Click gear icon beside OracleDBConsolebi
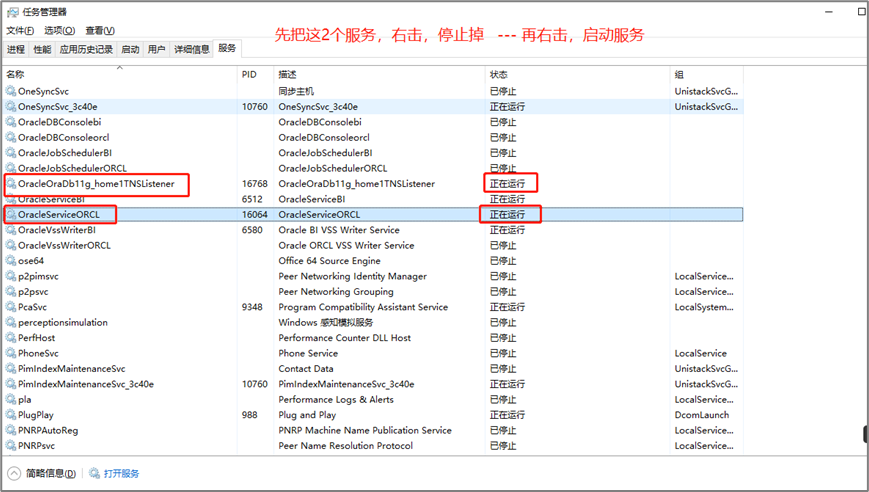The height and width of the screenshot is (492, 869). pyautogui.click(x=11, y=122)
